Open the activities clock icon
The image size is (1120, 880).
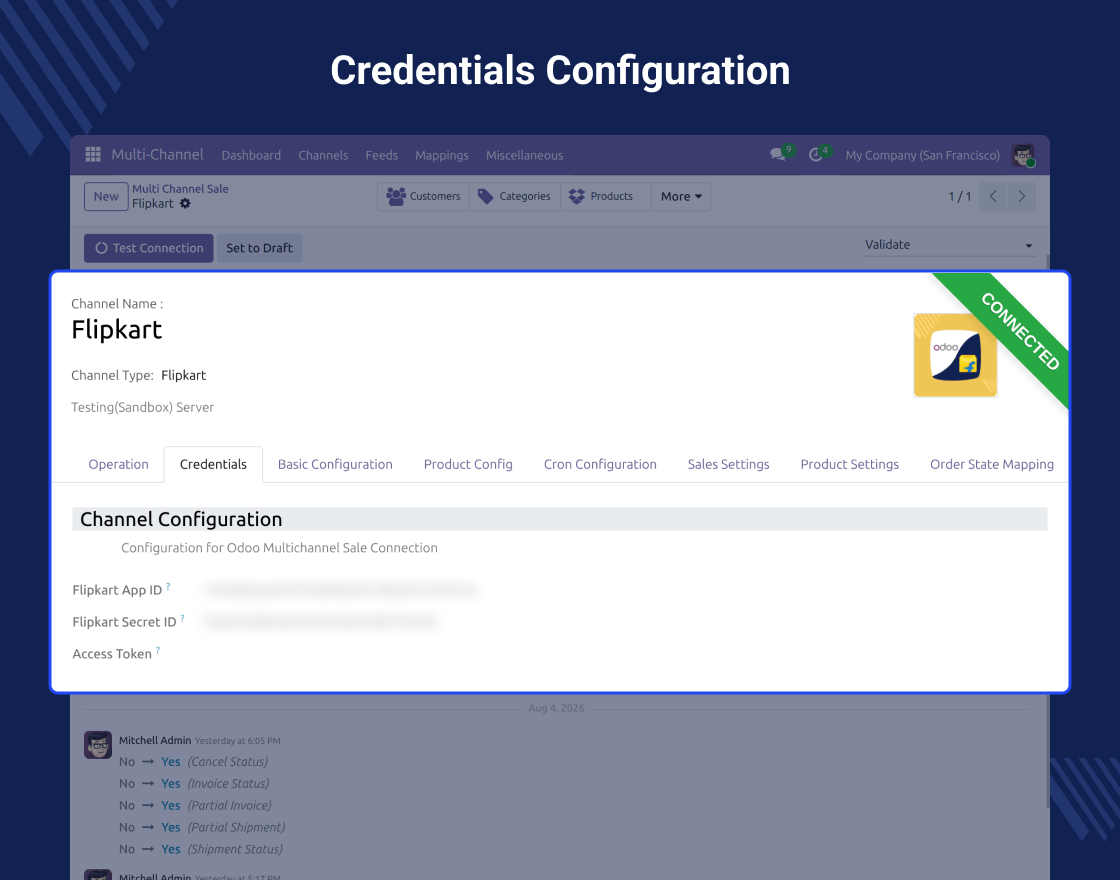pos(816,154)
